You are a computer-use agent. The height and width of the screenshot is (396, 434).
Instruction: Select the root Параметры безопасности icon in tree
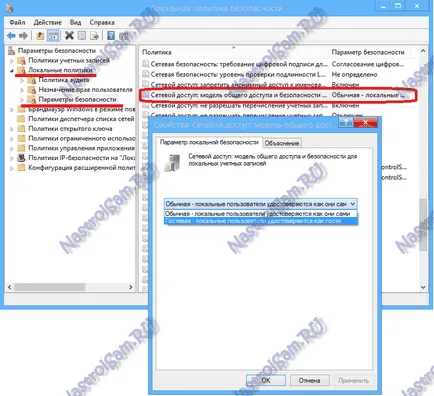click(x=12, y=51)
